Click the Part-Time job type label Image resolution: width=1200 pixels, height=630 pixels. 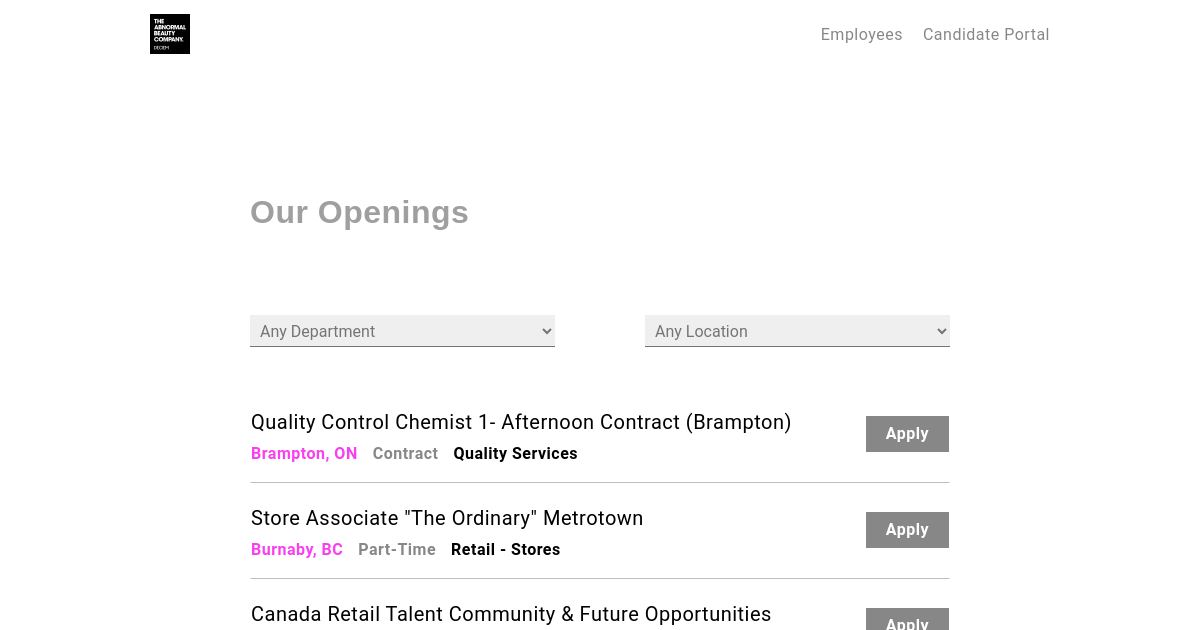tap(397, 549)
